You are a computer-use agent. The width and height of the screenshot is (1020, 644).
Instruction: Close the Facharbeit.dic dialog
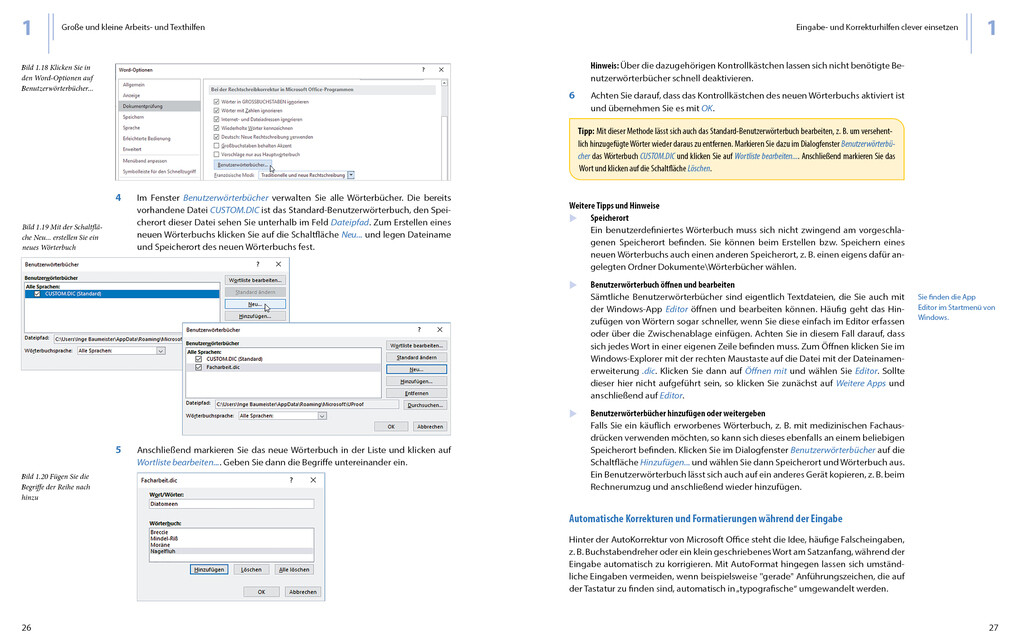(313, 480)
